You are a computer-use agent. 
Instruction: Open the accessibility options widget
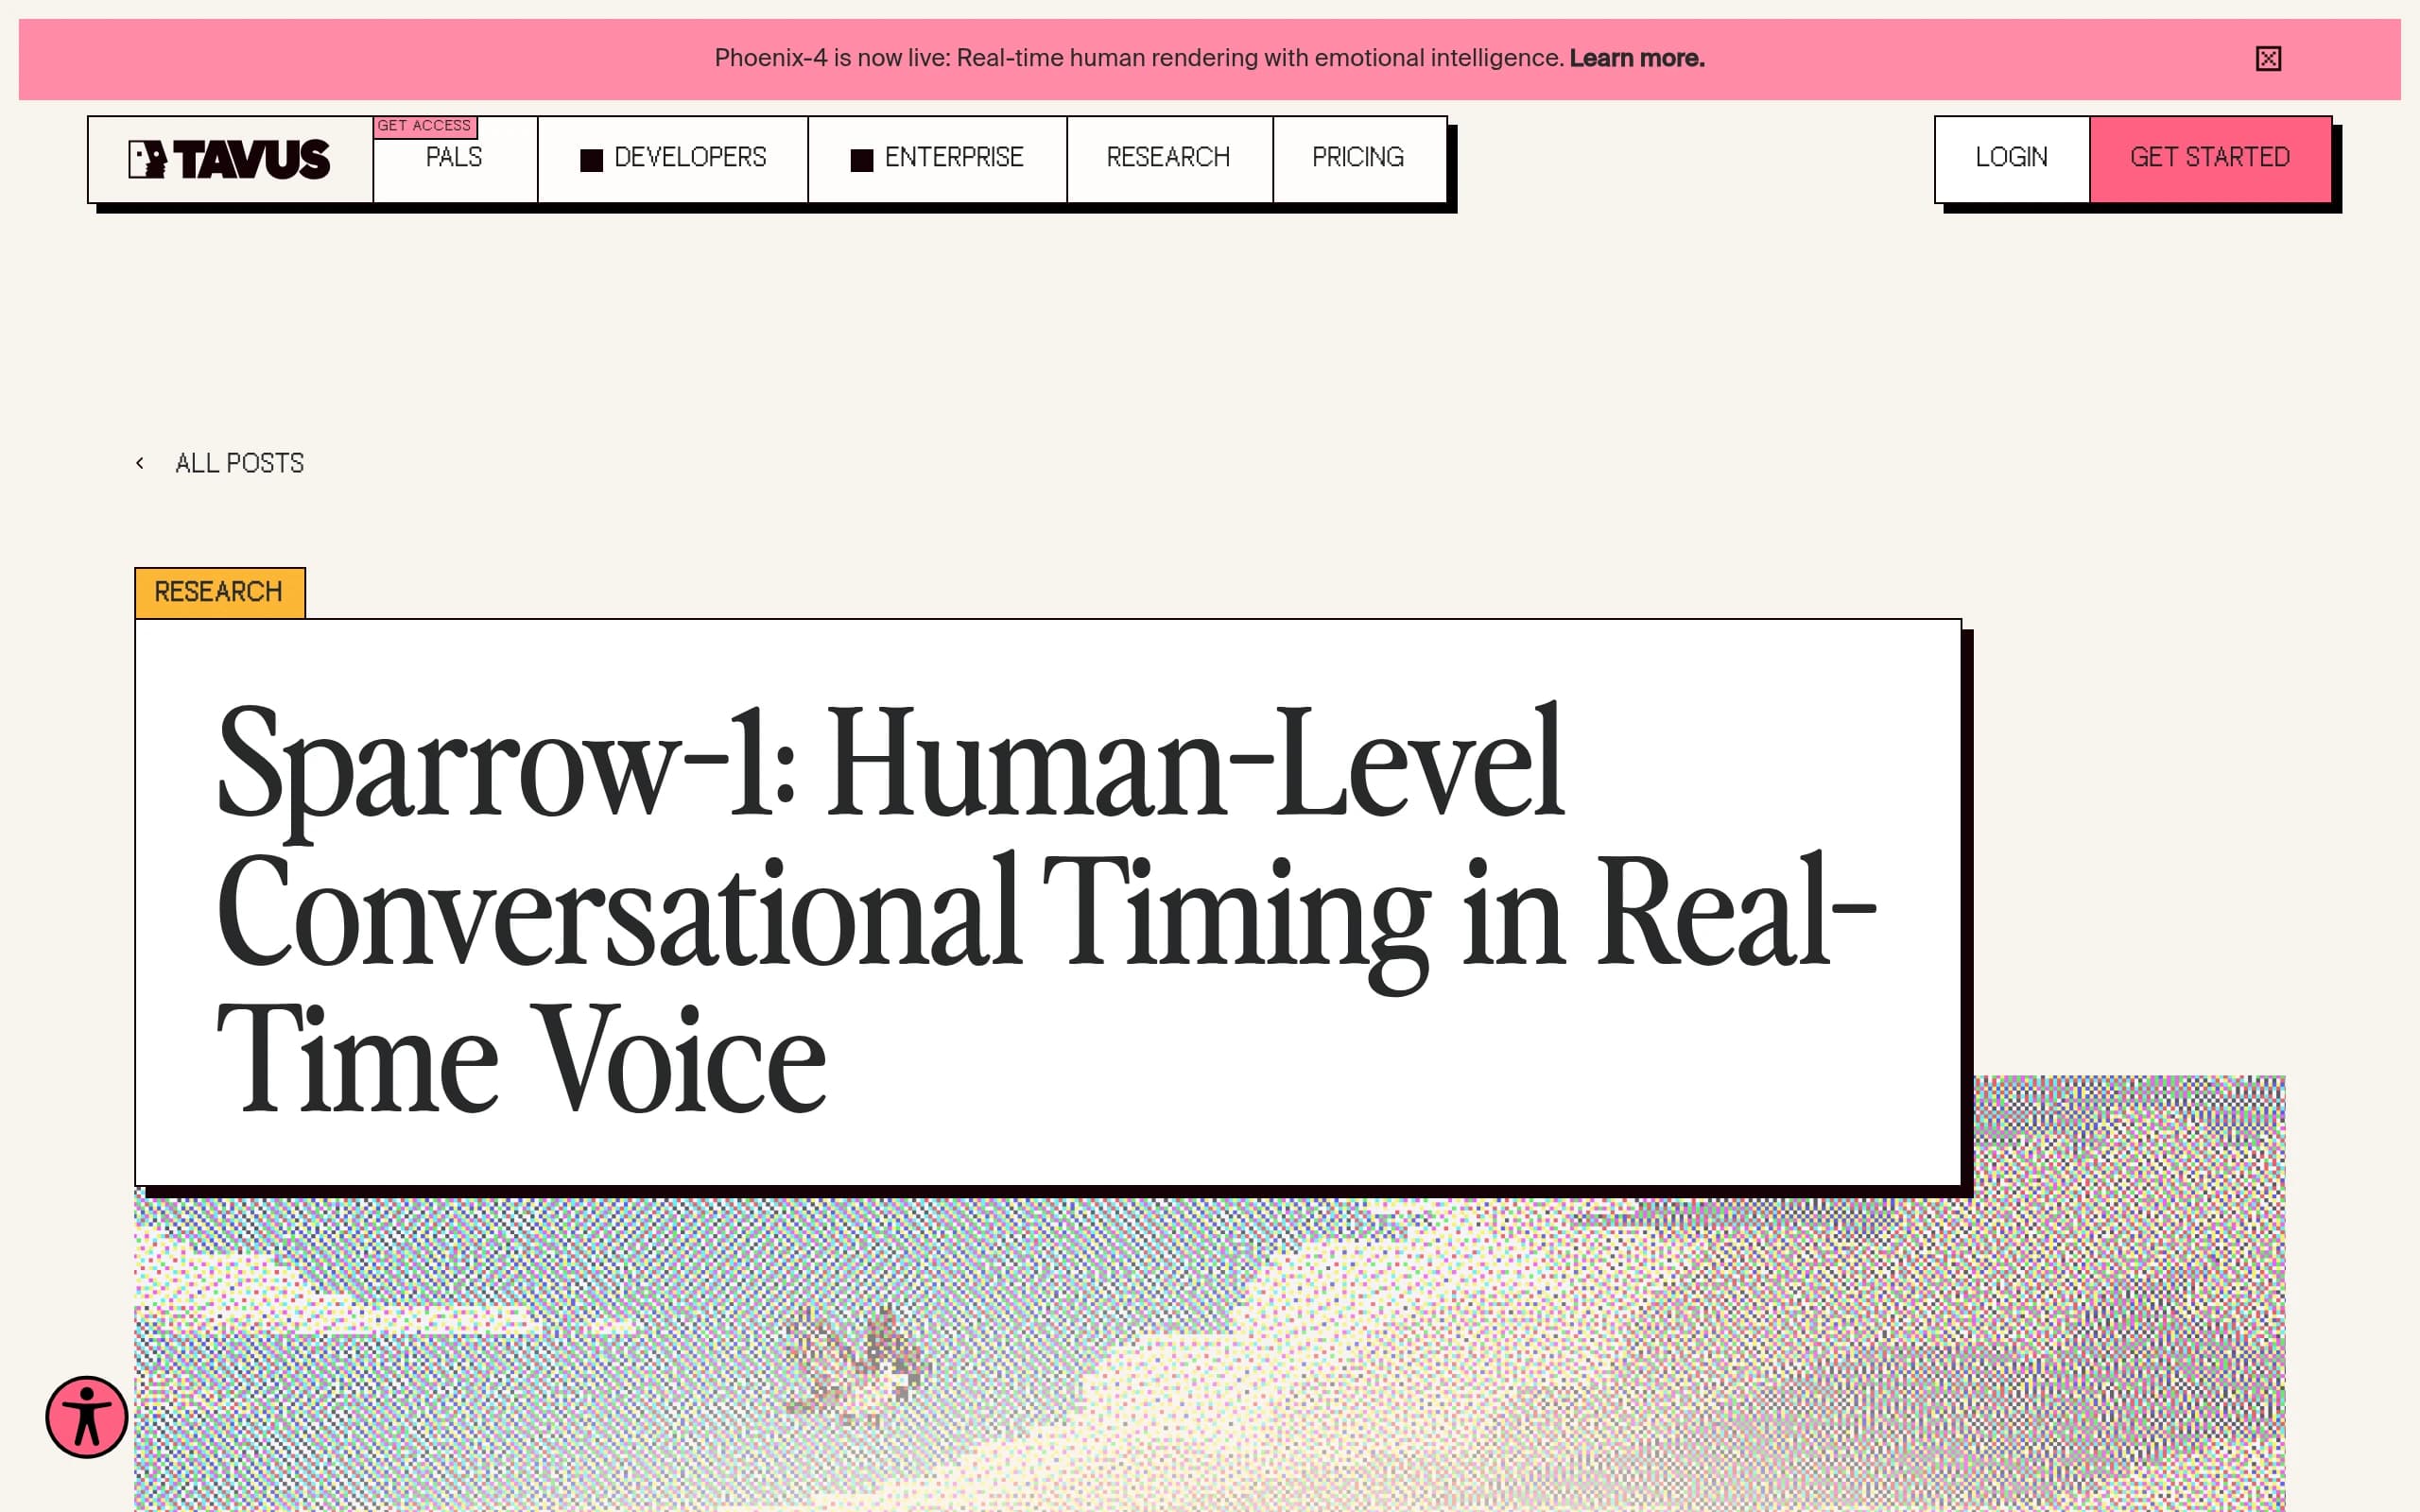click(87, 1417)
